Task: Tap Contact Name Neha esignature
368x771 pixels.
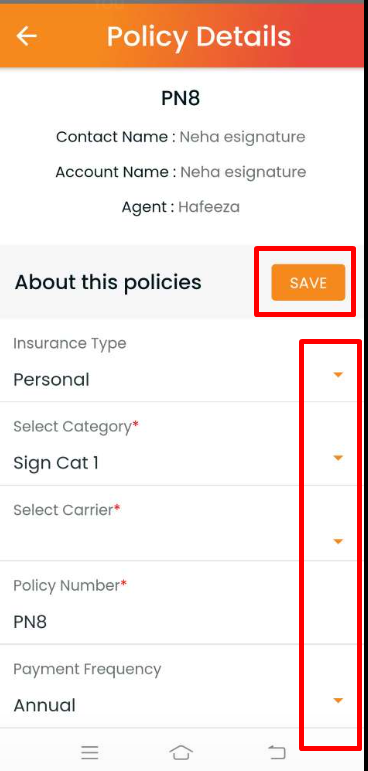Action: tap(242, 137)
